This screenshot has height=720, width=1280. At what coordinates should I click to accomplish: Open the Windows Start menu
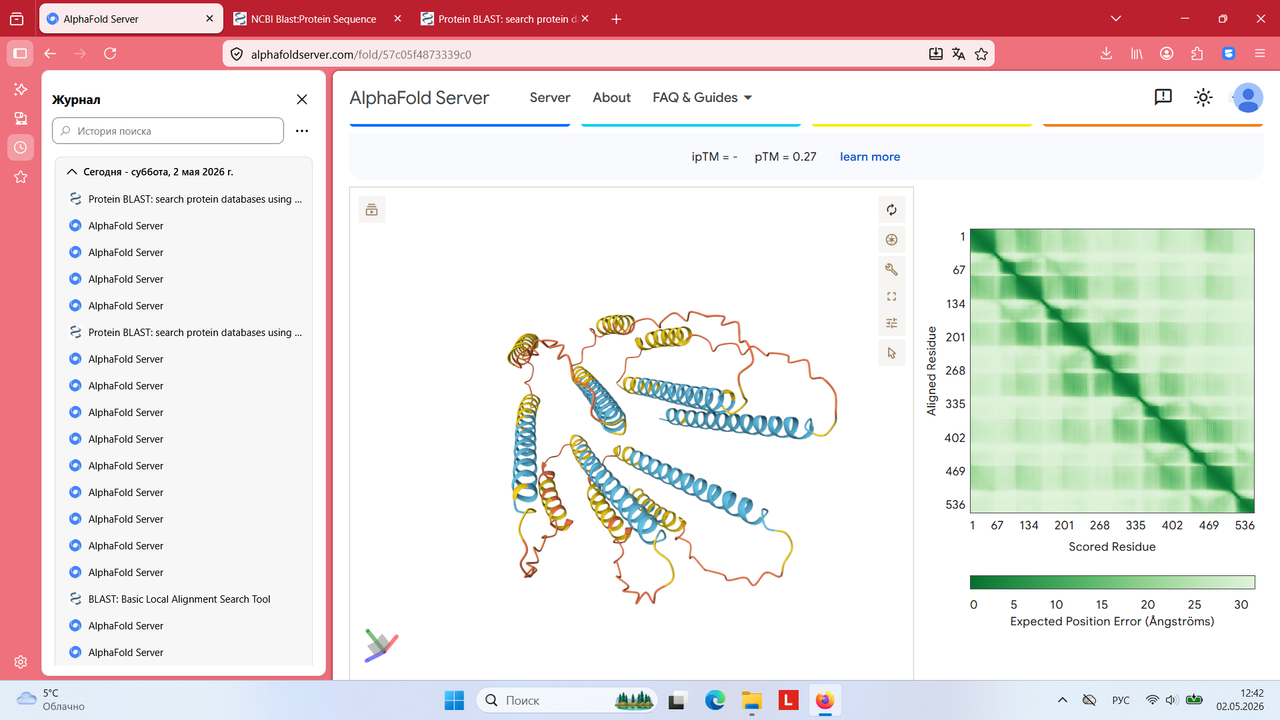coord(453,700)
